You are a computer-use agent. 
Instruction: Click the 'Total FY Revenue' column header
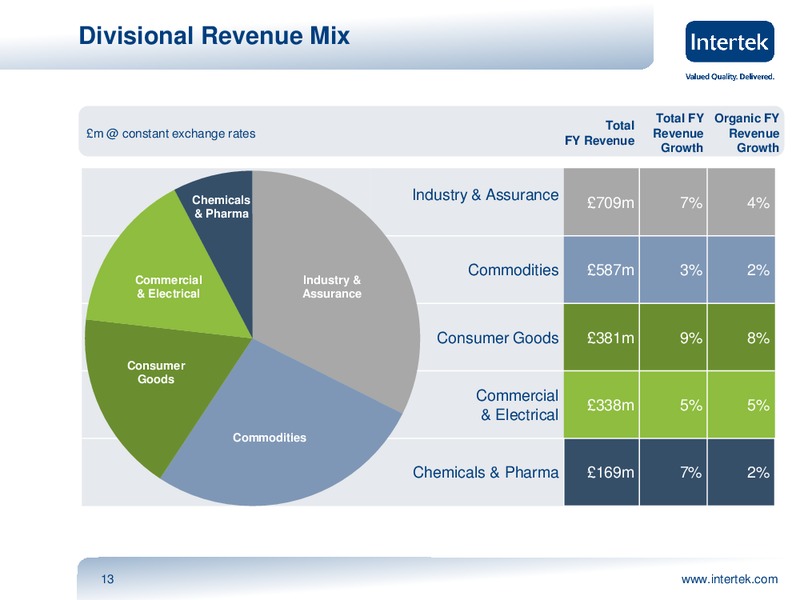tap(599, 133)
